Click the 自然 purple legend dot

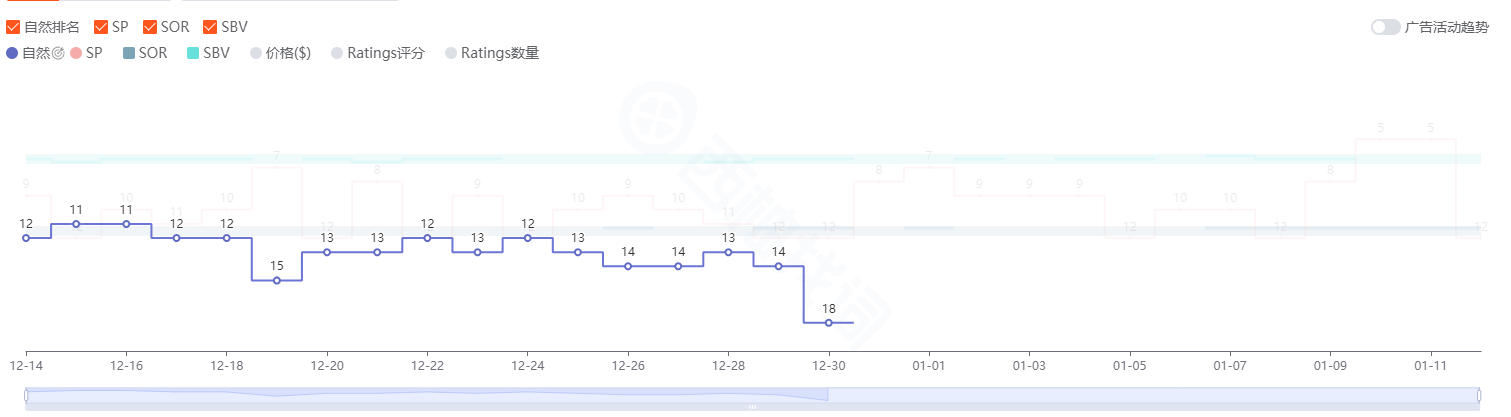click(x=12, y=53)
